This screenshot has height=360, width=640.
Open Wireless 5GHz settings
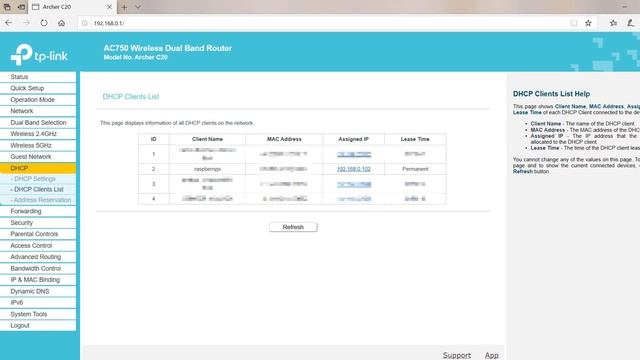[38, 145]
